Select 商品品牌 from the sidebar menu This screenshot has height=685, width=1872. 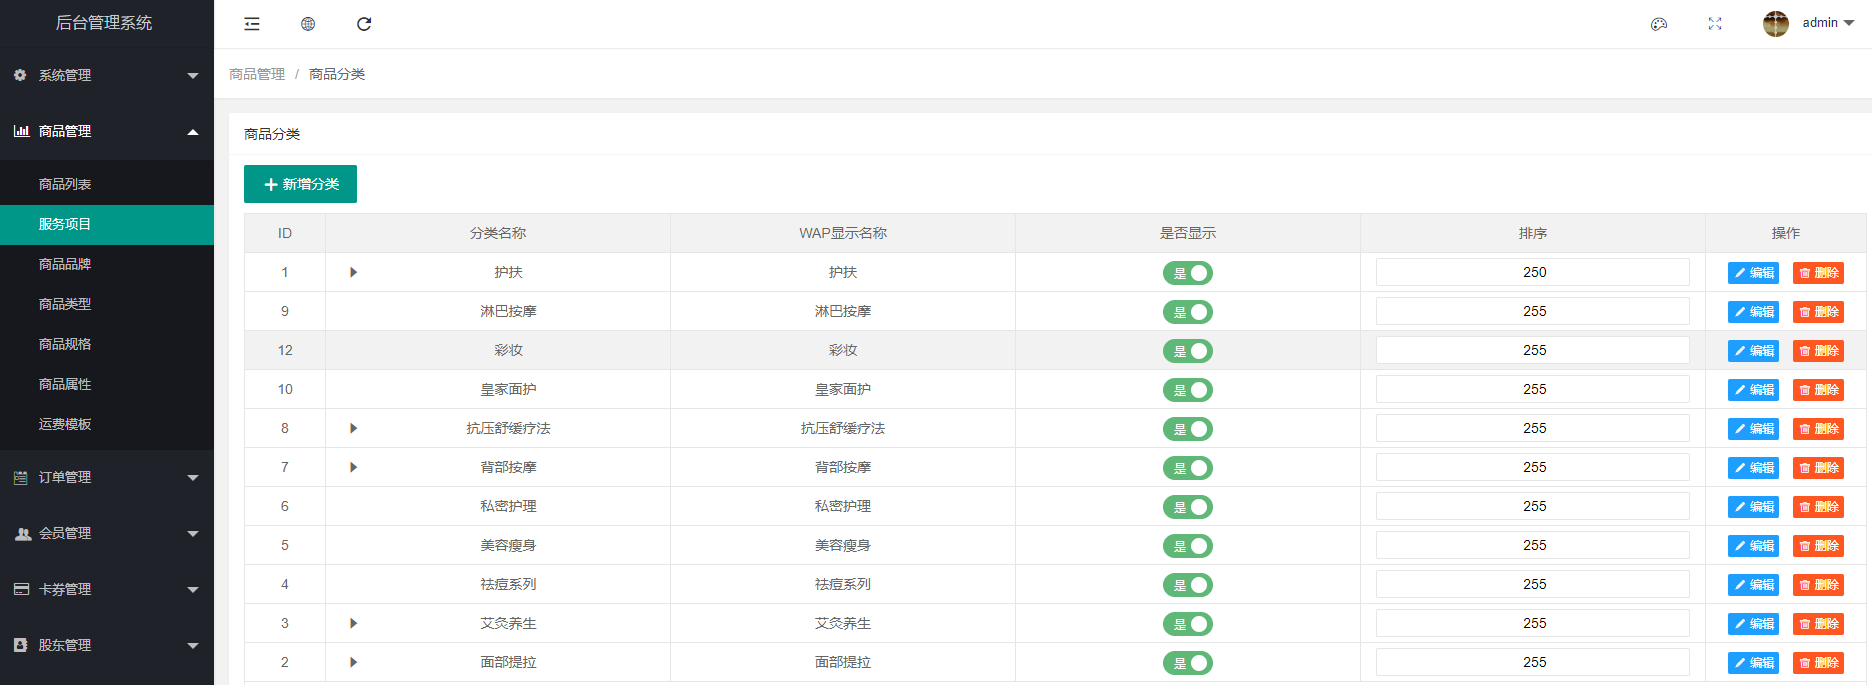(65, 264)
